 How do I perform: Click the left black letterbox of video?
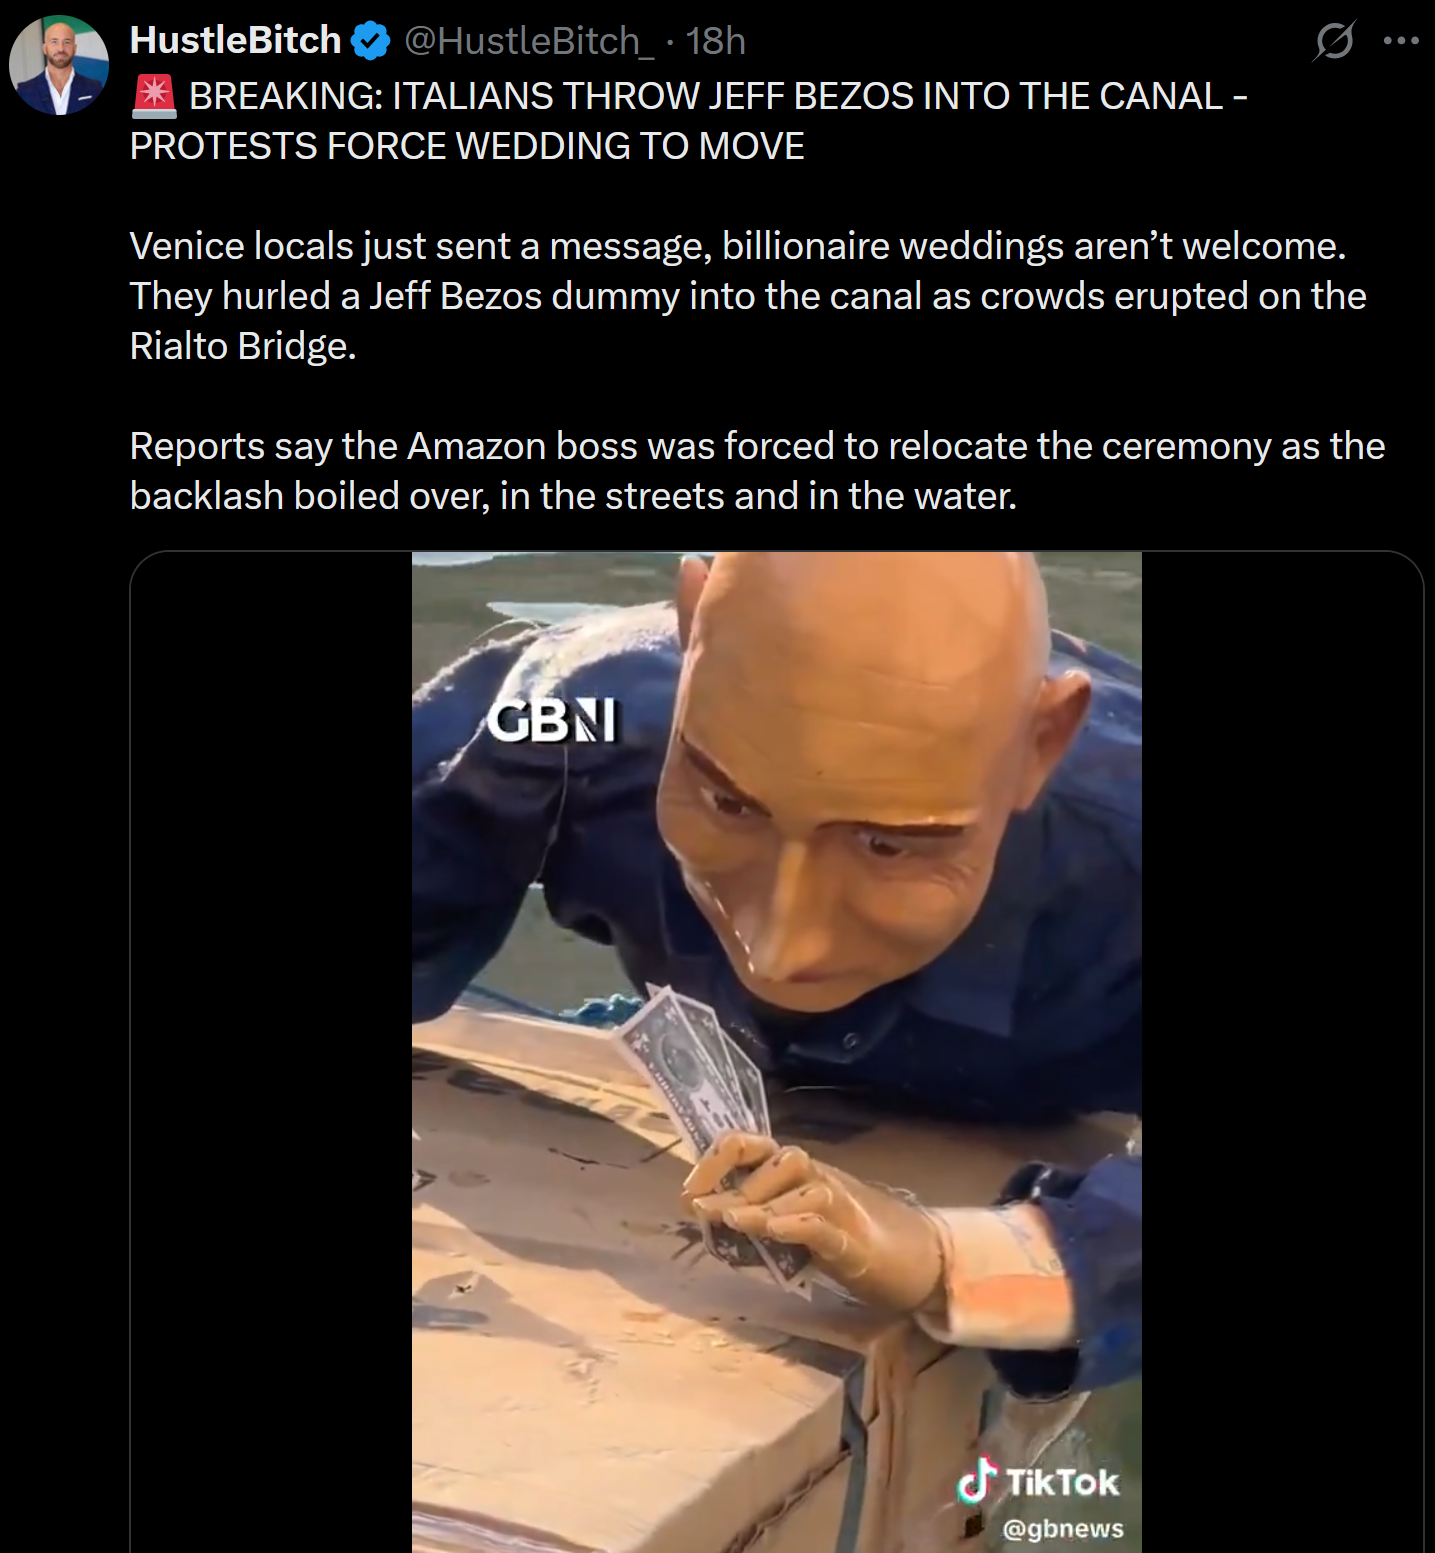[x=271, y=1052]
